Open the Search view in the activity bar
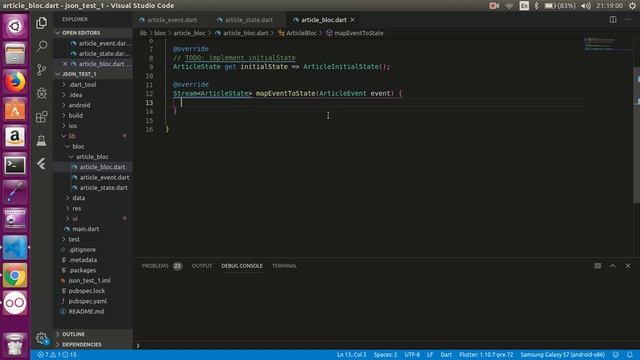This screenshot has height=360, width=640. click(41, 46)
